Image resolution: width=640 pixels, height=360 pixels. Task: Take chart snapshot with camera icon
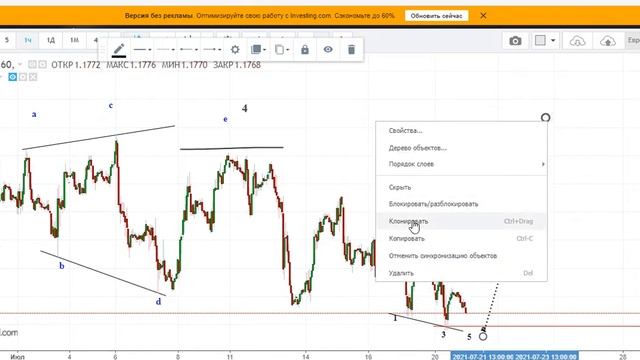[x=515, y=41]
